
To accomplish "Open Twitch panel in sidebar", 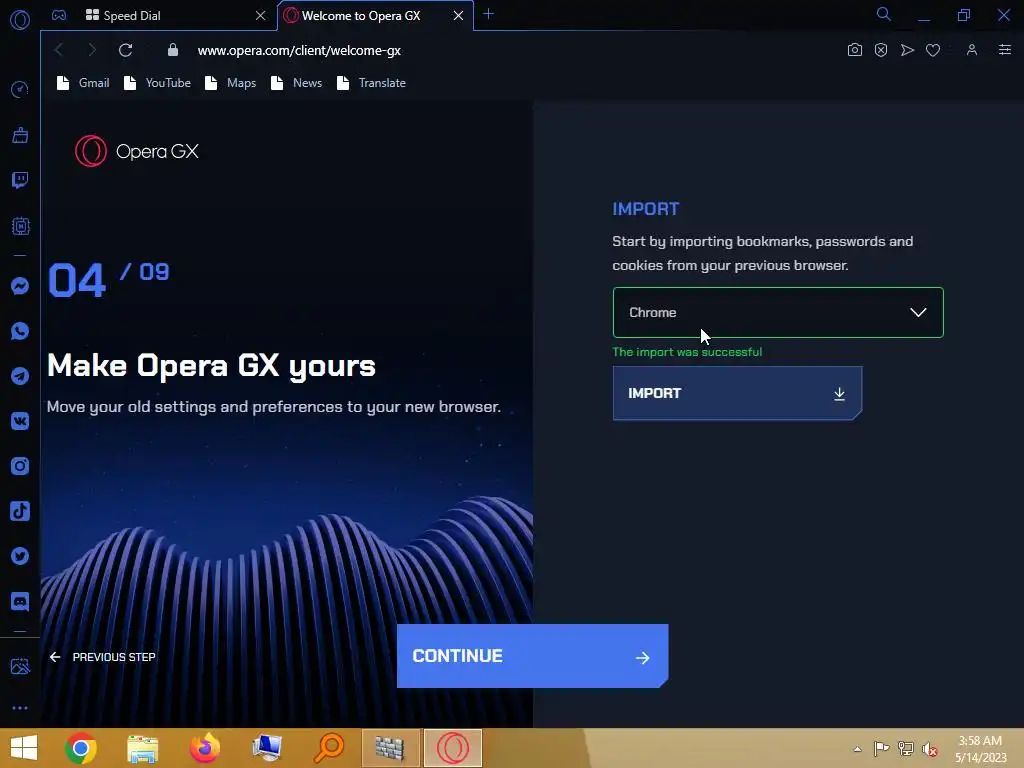I will [x=20, y=180].
